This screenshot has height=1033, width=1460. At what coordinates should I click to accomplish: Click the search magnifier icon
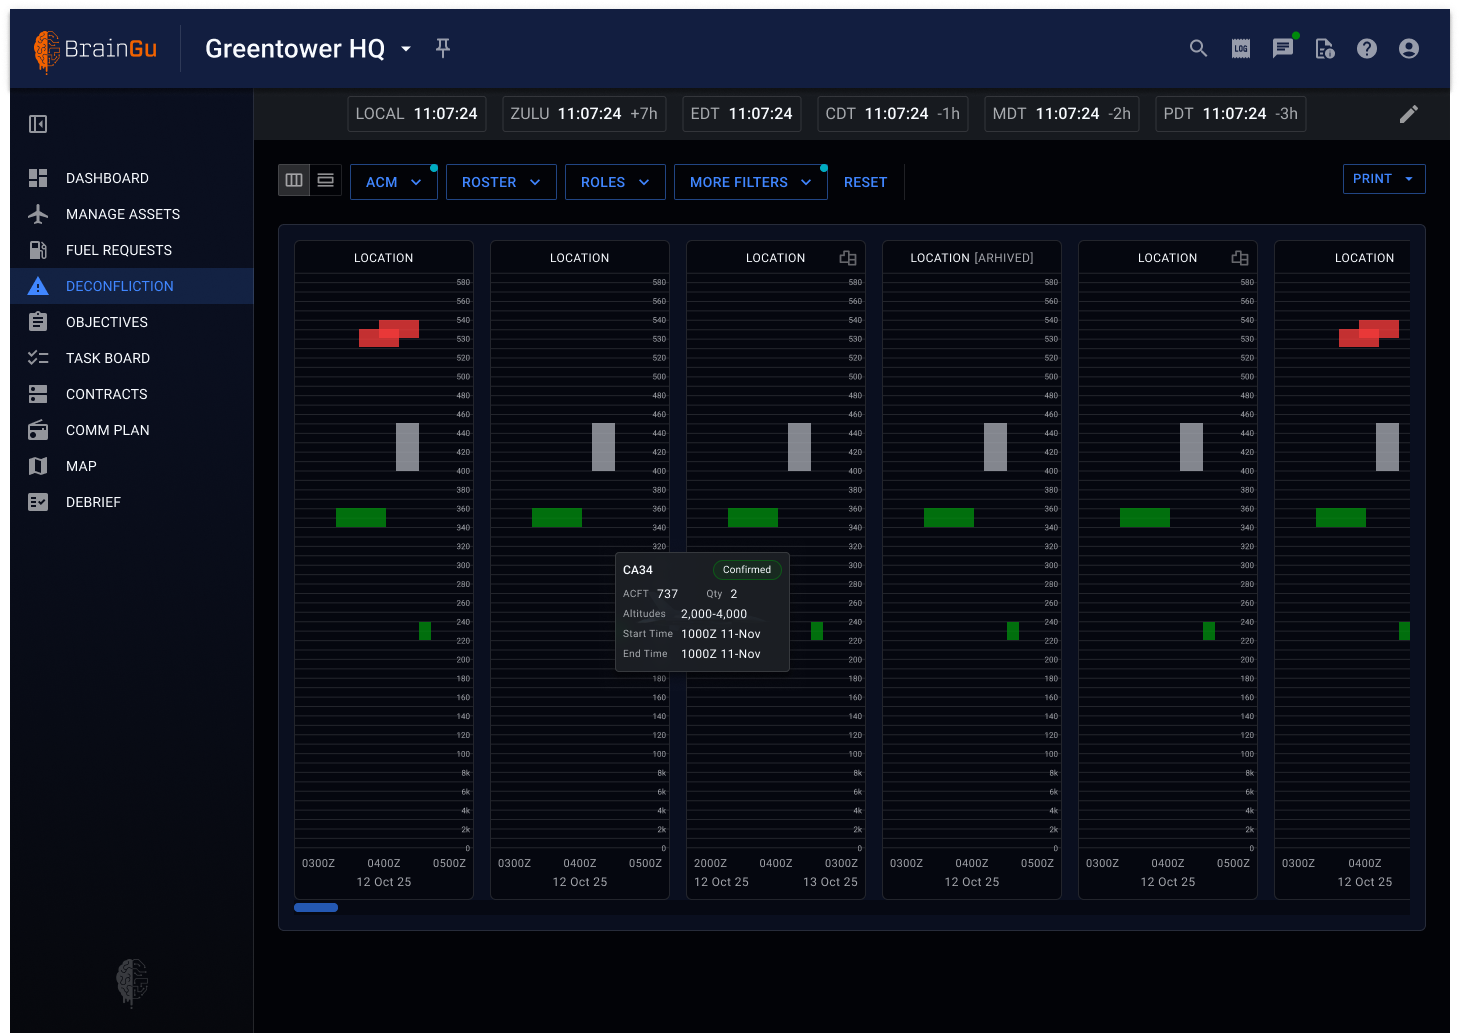pyautogui.click(x=1198, y=48)
